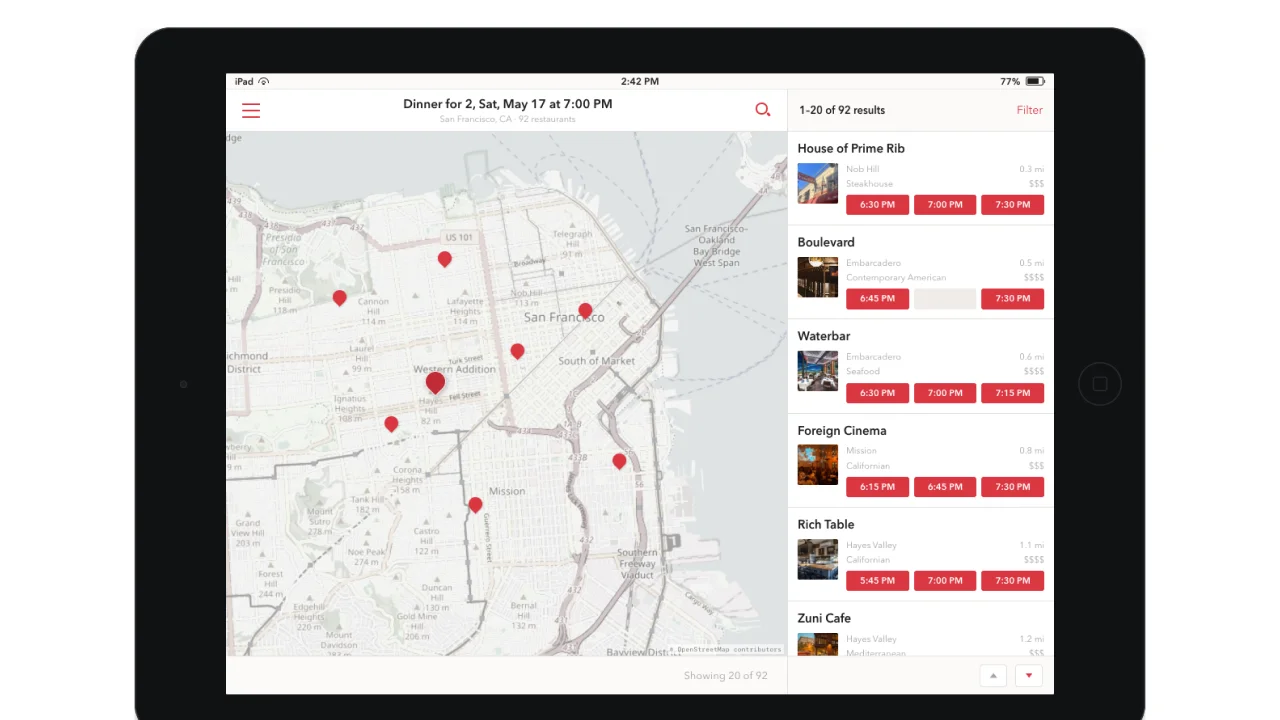
Task: Open Waterbar restaurant thumbnail photo
Action: [x=818, y=371]
